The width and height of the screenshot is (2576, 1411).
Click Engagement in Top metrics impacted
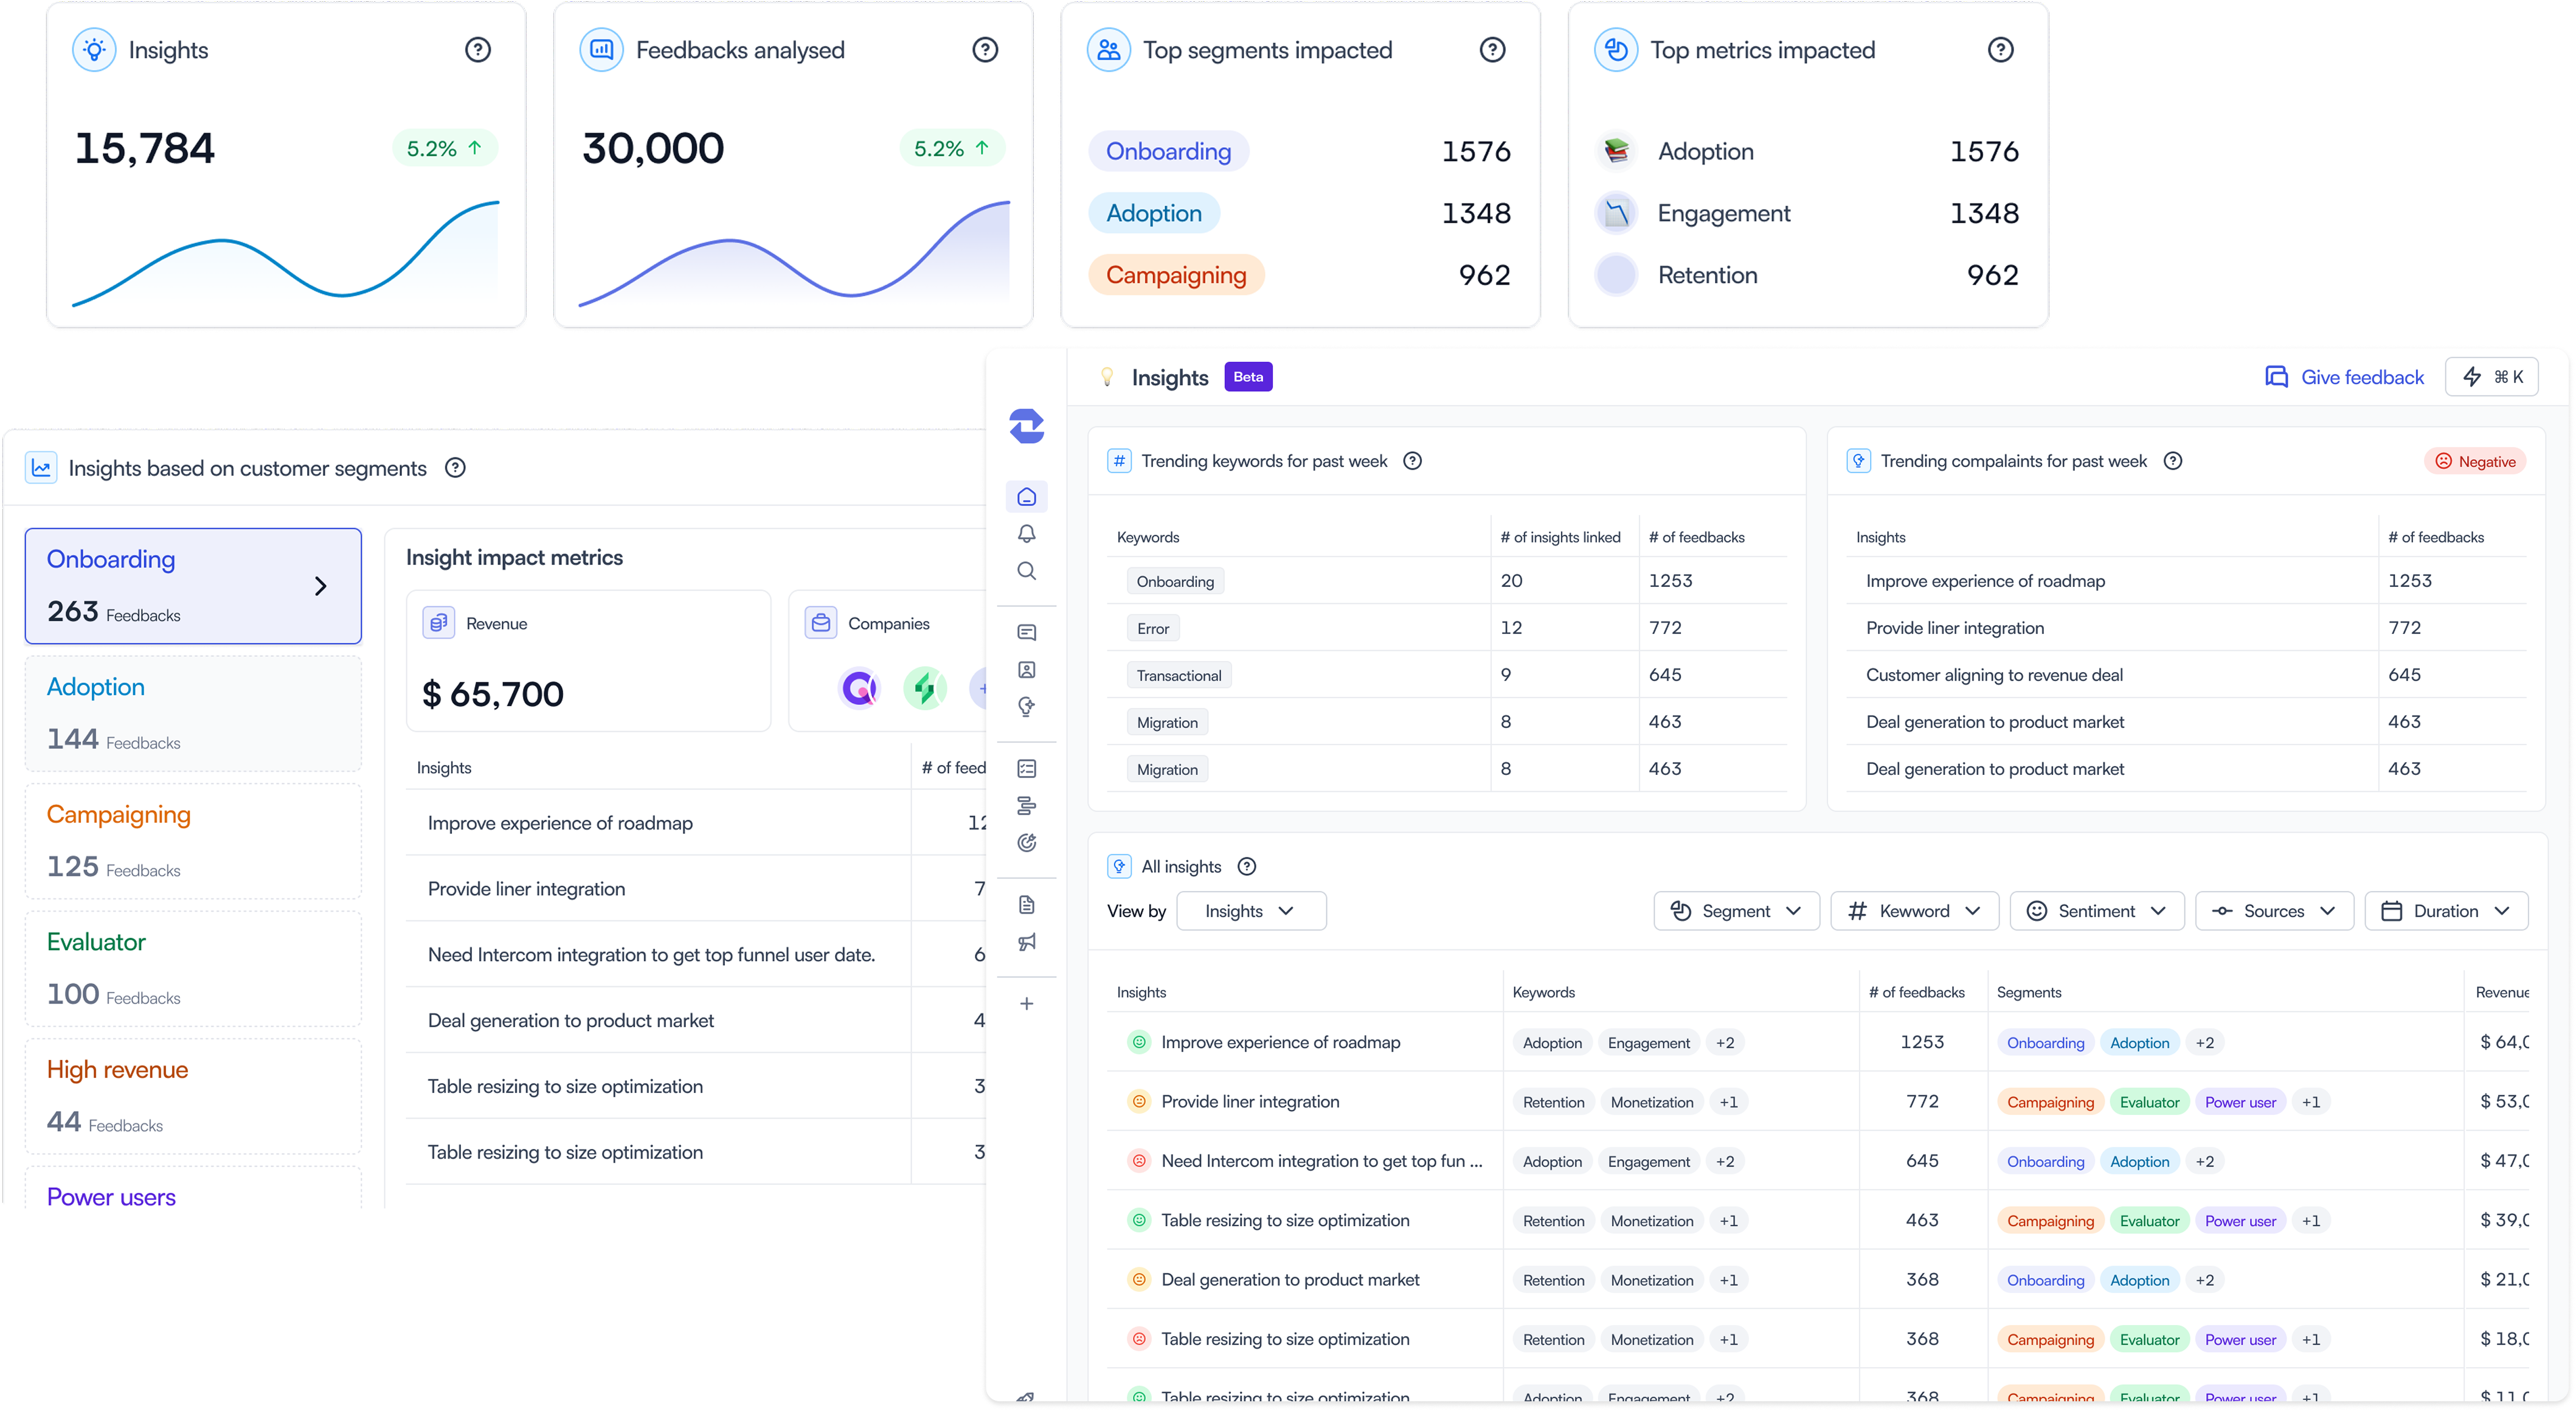(x=1723, y=213)
